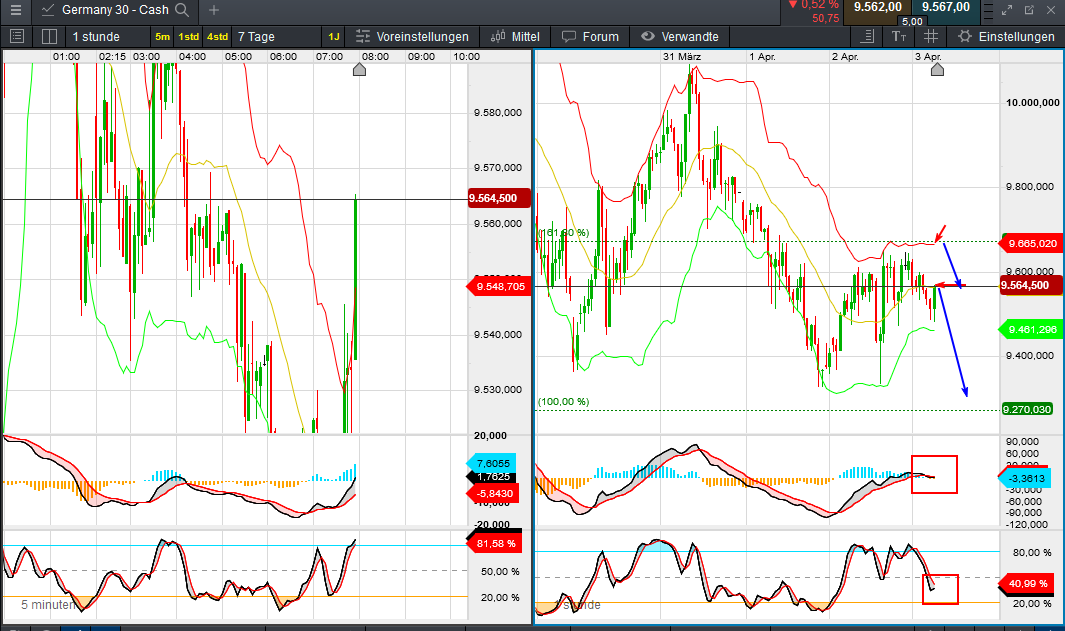Click the sell price 9.562,00
The image size is (1065, 631).
[x=878, y=7]
